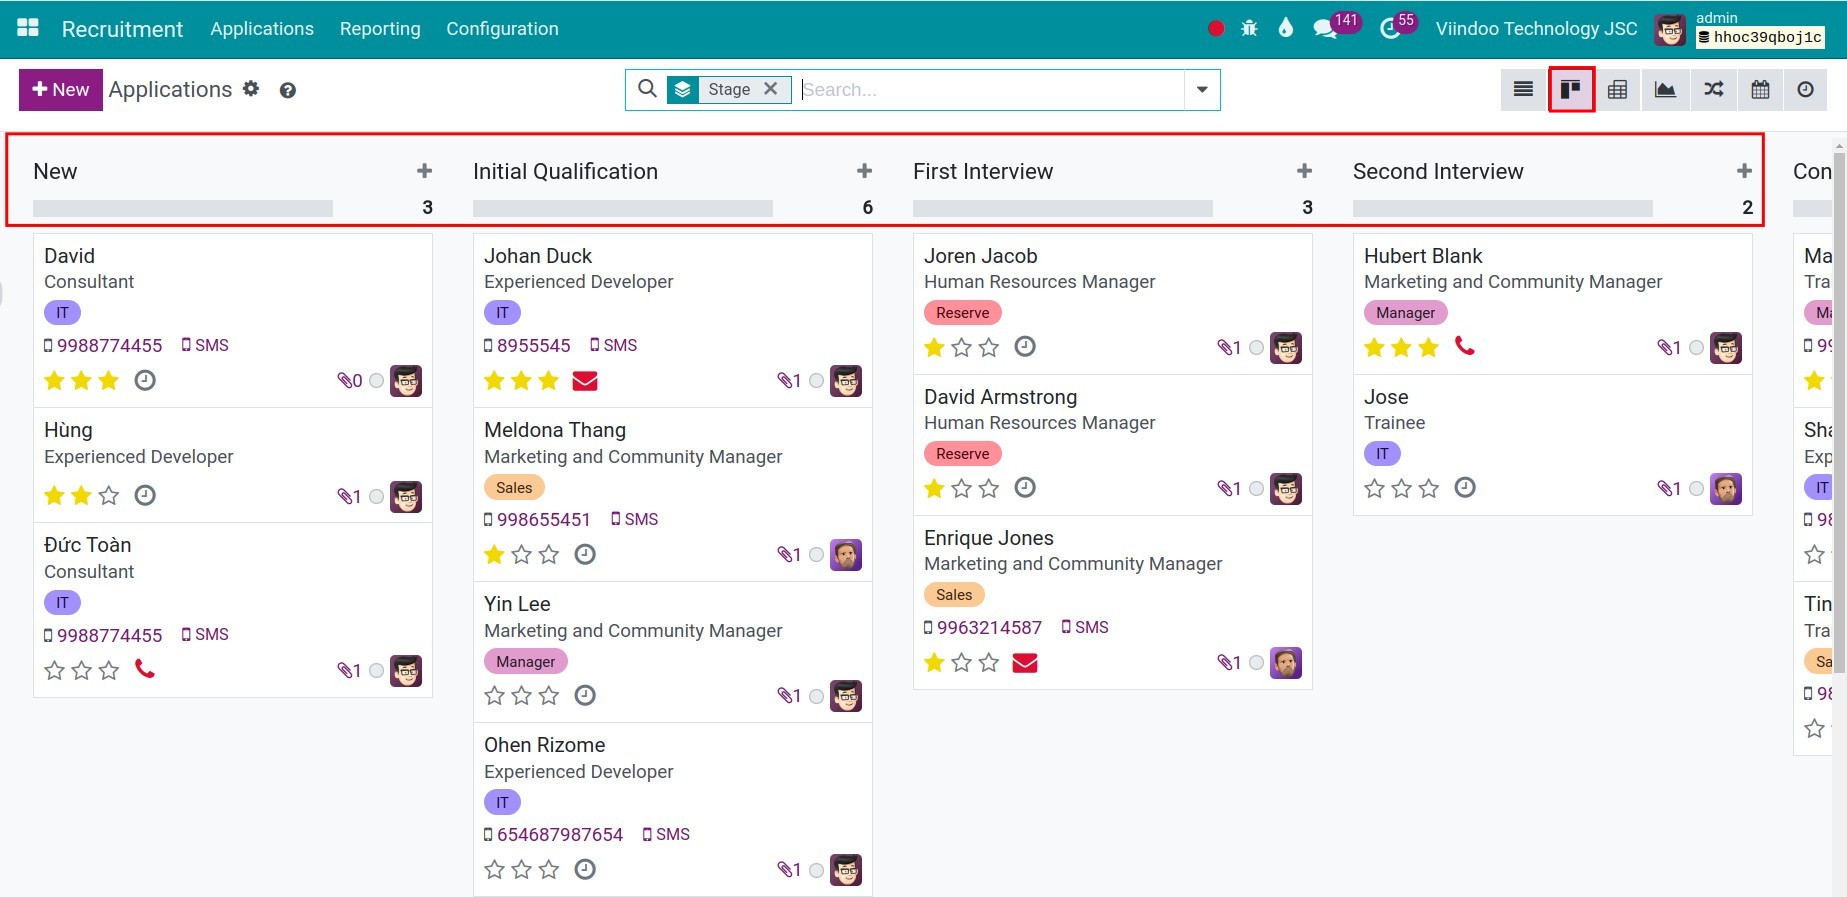The height and width of the screenshot is (897, 1847).
Task: Click activity clock on David's card
Action: click(145, 380)
